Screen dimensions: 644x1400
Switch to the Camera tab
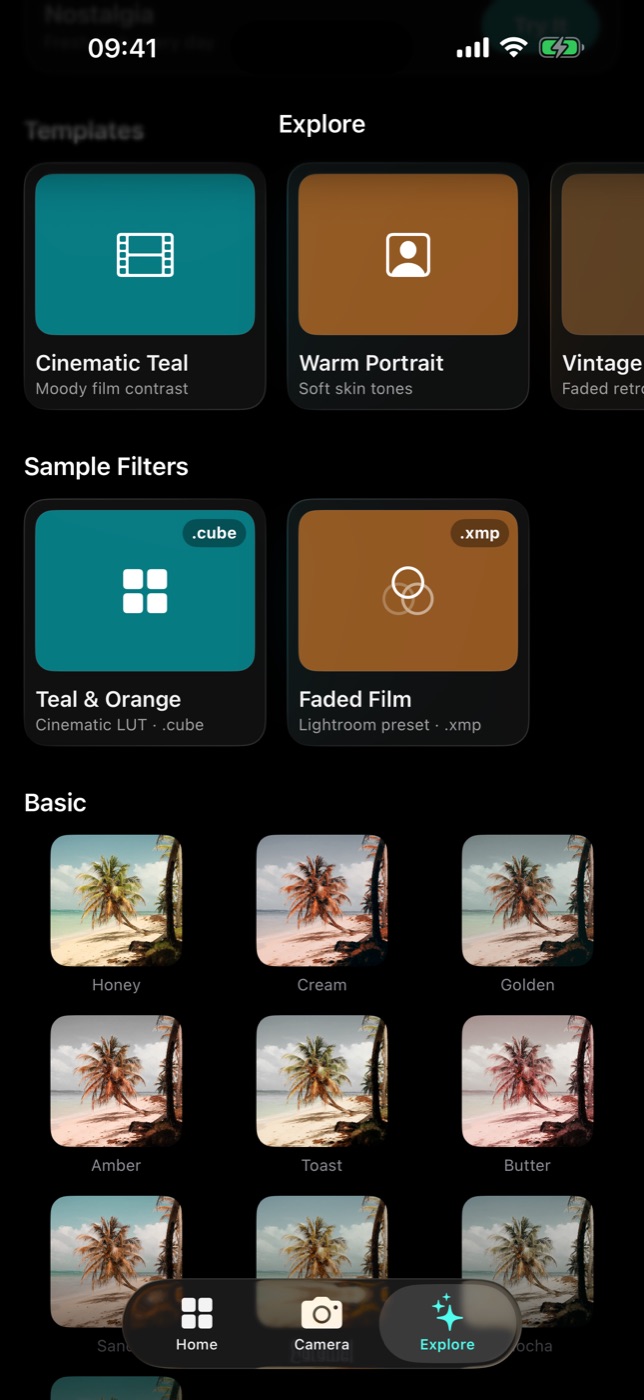point(322,1324)
